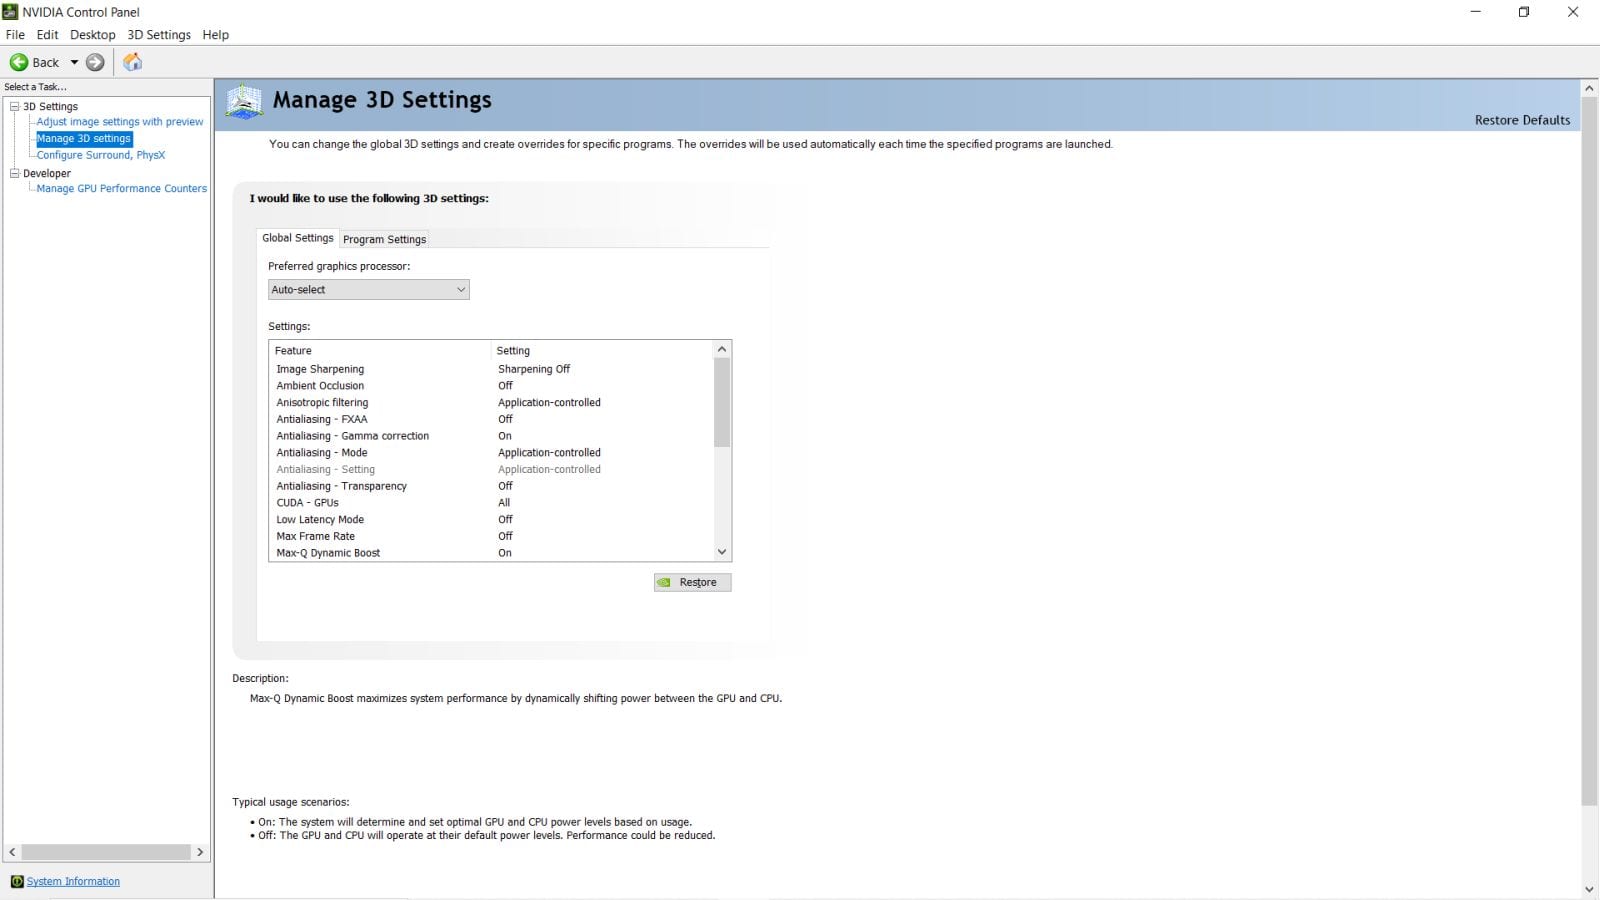Click the settings list scrollbar thumb

(722, 402)
